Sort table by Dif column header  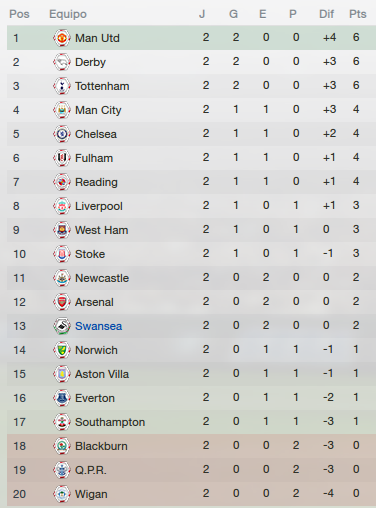[x=326, y=14]
